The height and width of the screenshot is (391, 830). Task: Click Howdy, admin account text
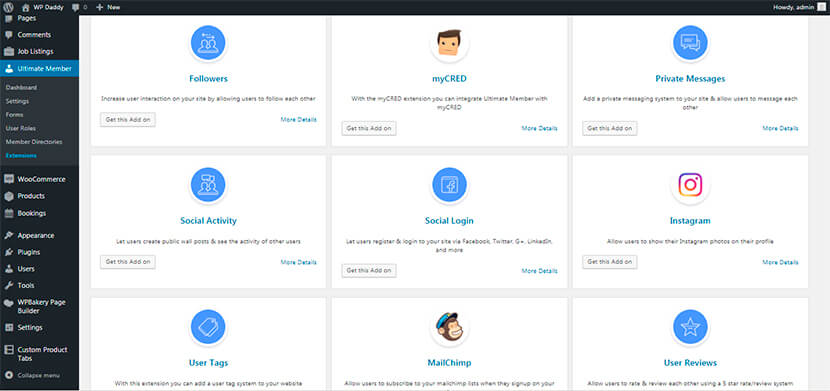point(794,7)
